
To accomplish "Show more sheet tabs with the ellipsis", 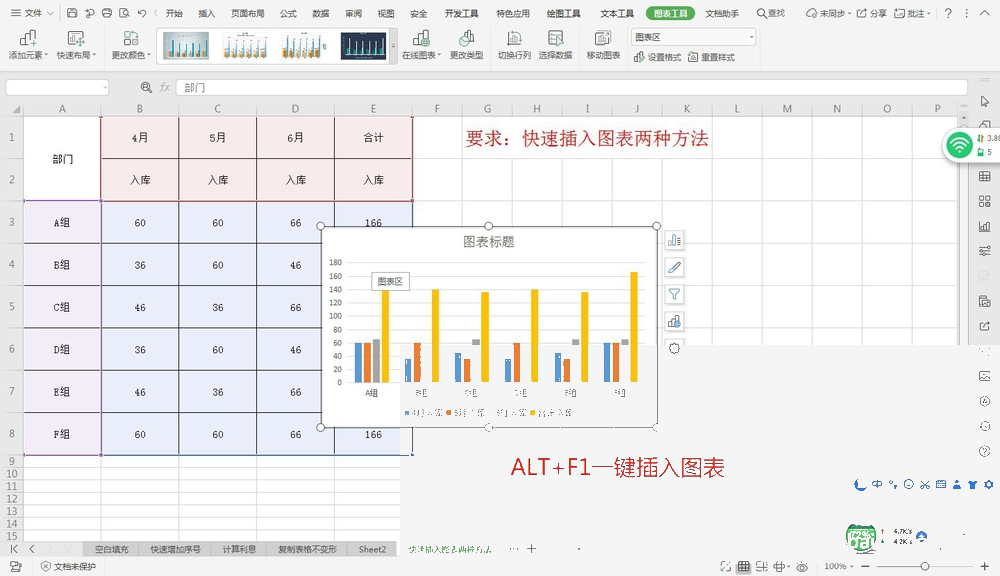I will (x=513, y=549).
